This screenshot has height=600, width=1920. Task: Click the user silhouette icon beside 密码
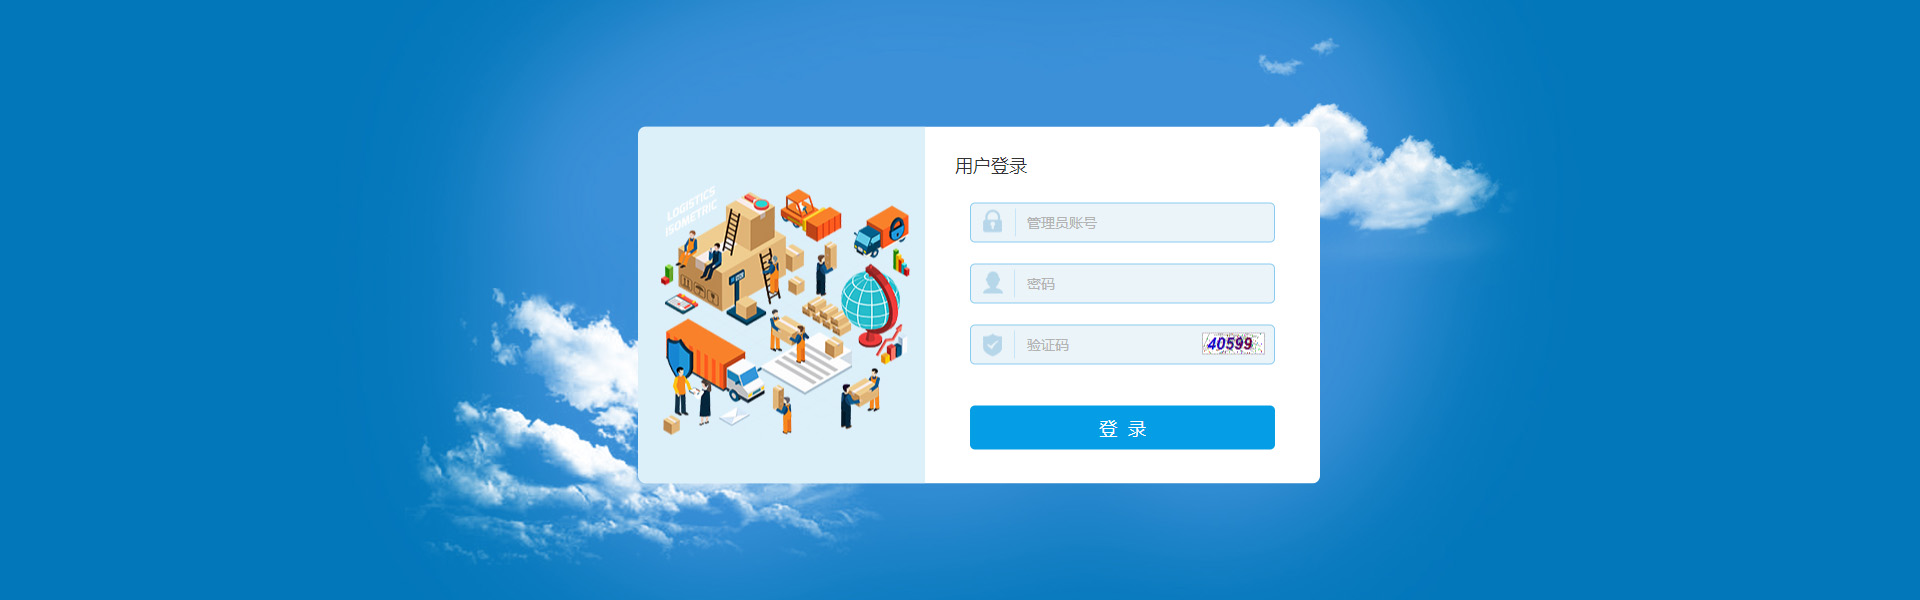[x=992, y=283]
